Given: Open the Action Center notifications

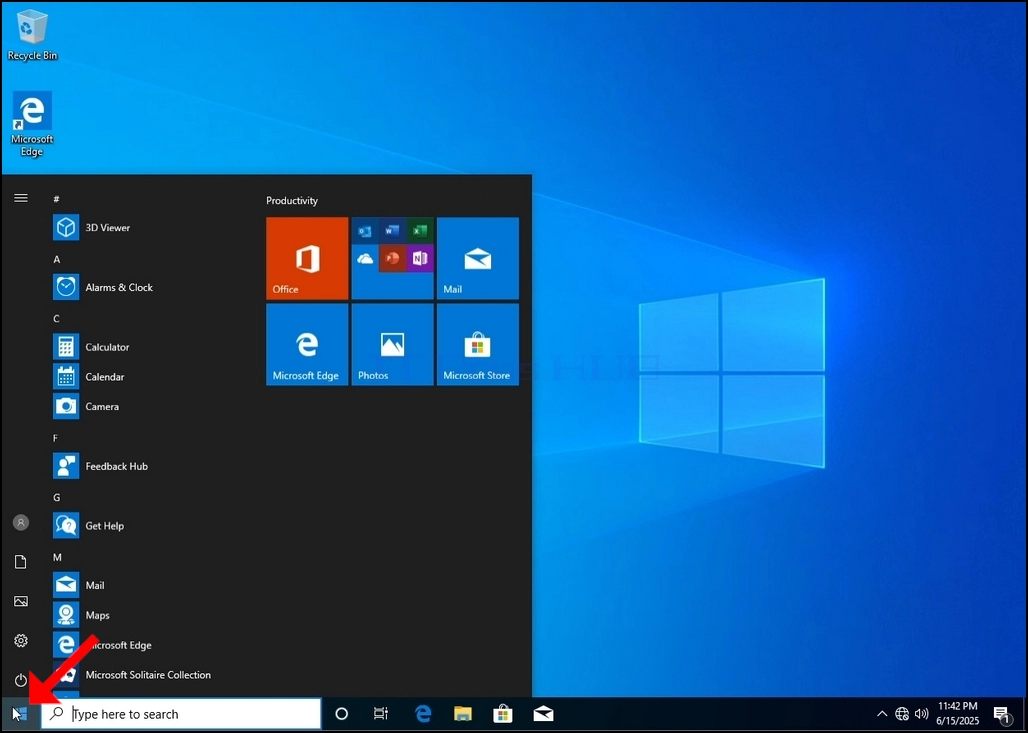Looking at the screenshot, I should [x=1001, y=714].
